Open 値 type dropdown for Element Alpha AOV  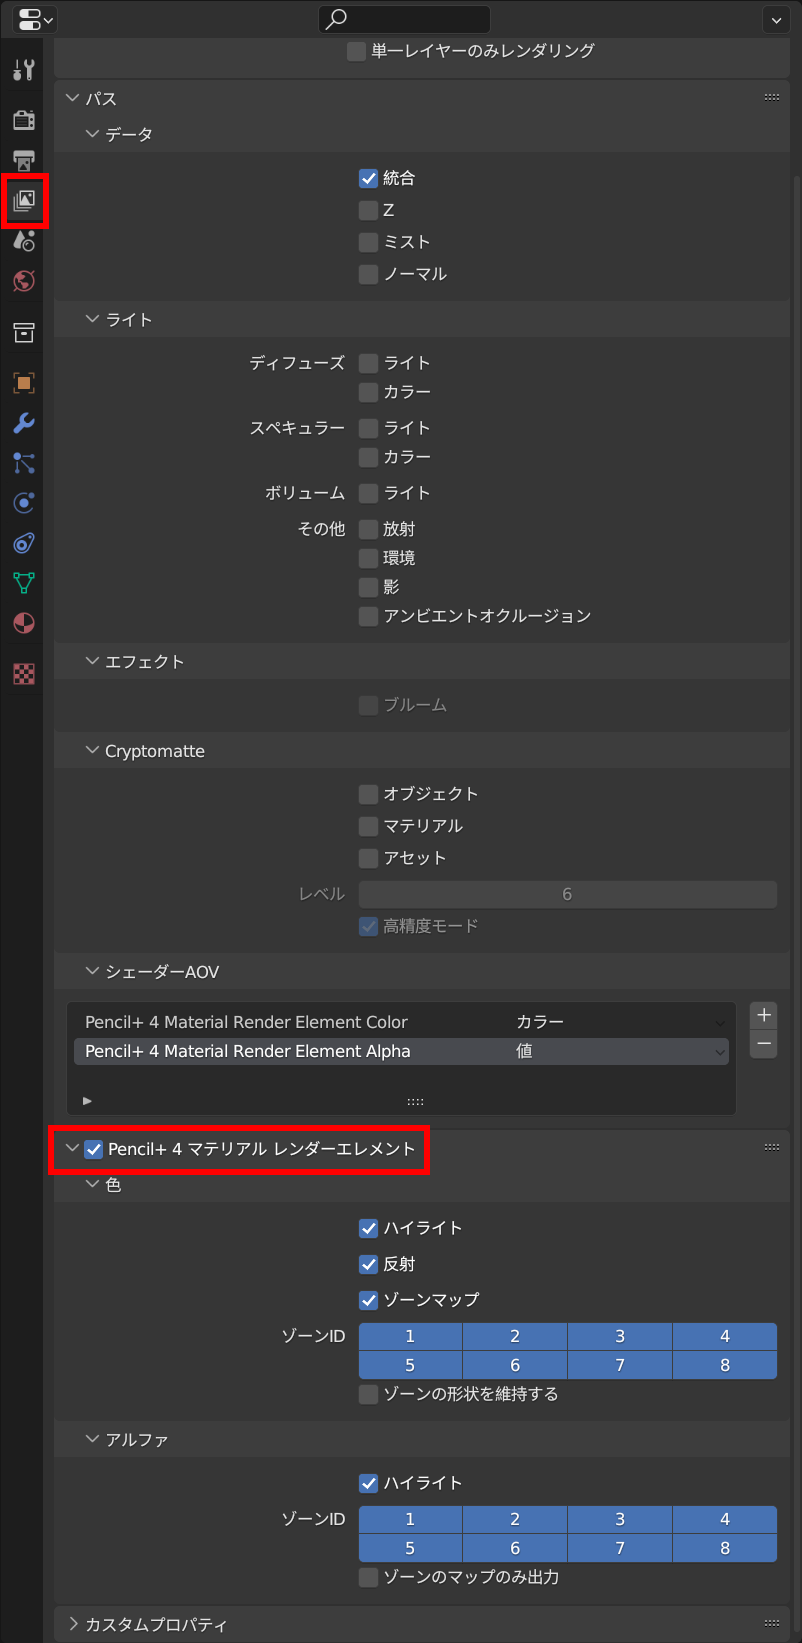coord(619,1051)
